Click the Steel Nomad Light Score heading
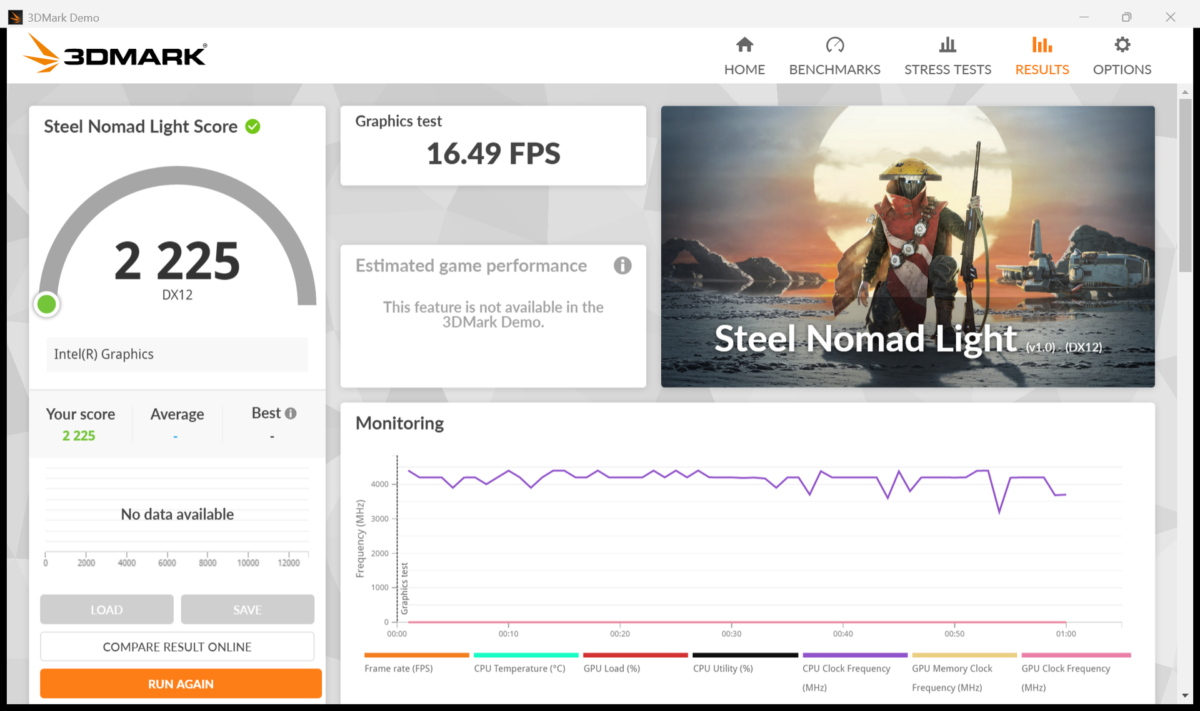Screen dimensions: 1200x711 (x=141, y=126)
